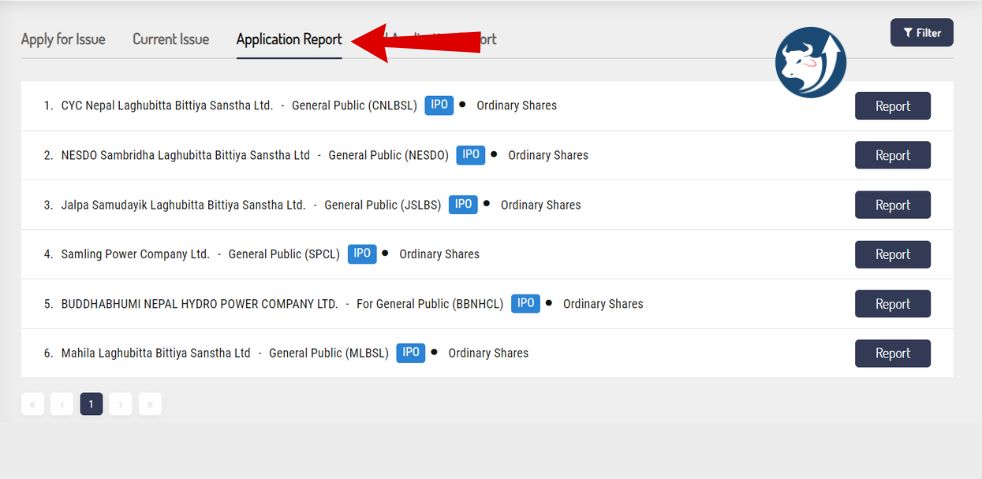This screenshot has width=982, height=479.
Task: Select the Application Report tab
Action: pyautogui.click(x=289, y=39)
